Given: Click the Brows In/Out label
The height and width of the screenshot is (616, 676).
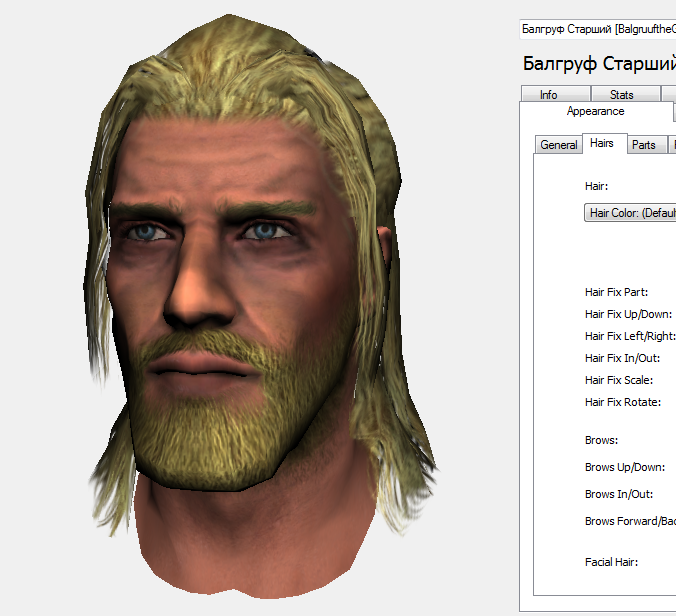Looking at the screenshot, I should [x=619, y=494].
